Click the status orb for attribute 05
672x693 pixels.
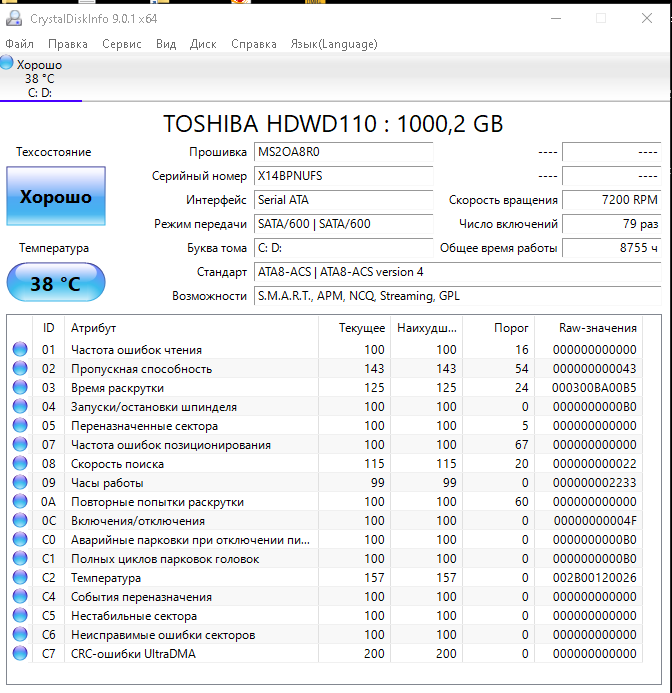(20, 425)
